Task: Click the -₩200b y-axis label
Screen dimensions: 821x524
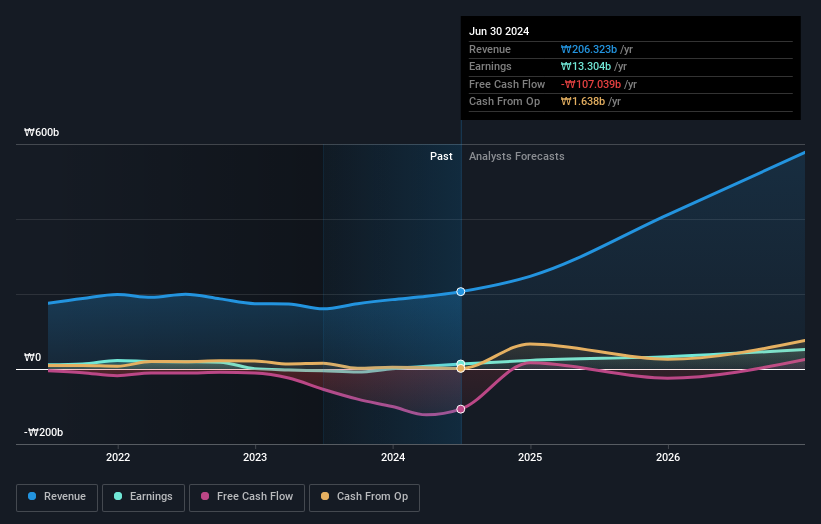Action: click(x=43, y=432)
